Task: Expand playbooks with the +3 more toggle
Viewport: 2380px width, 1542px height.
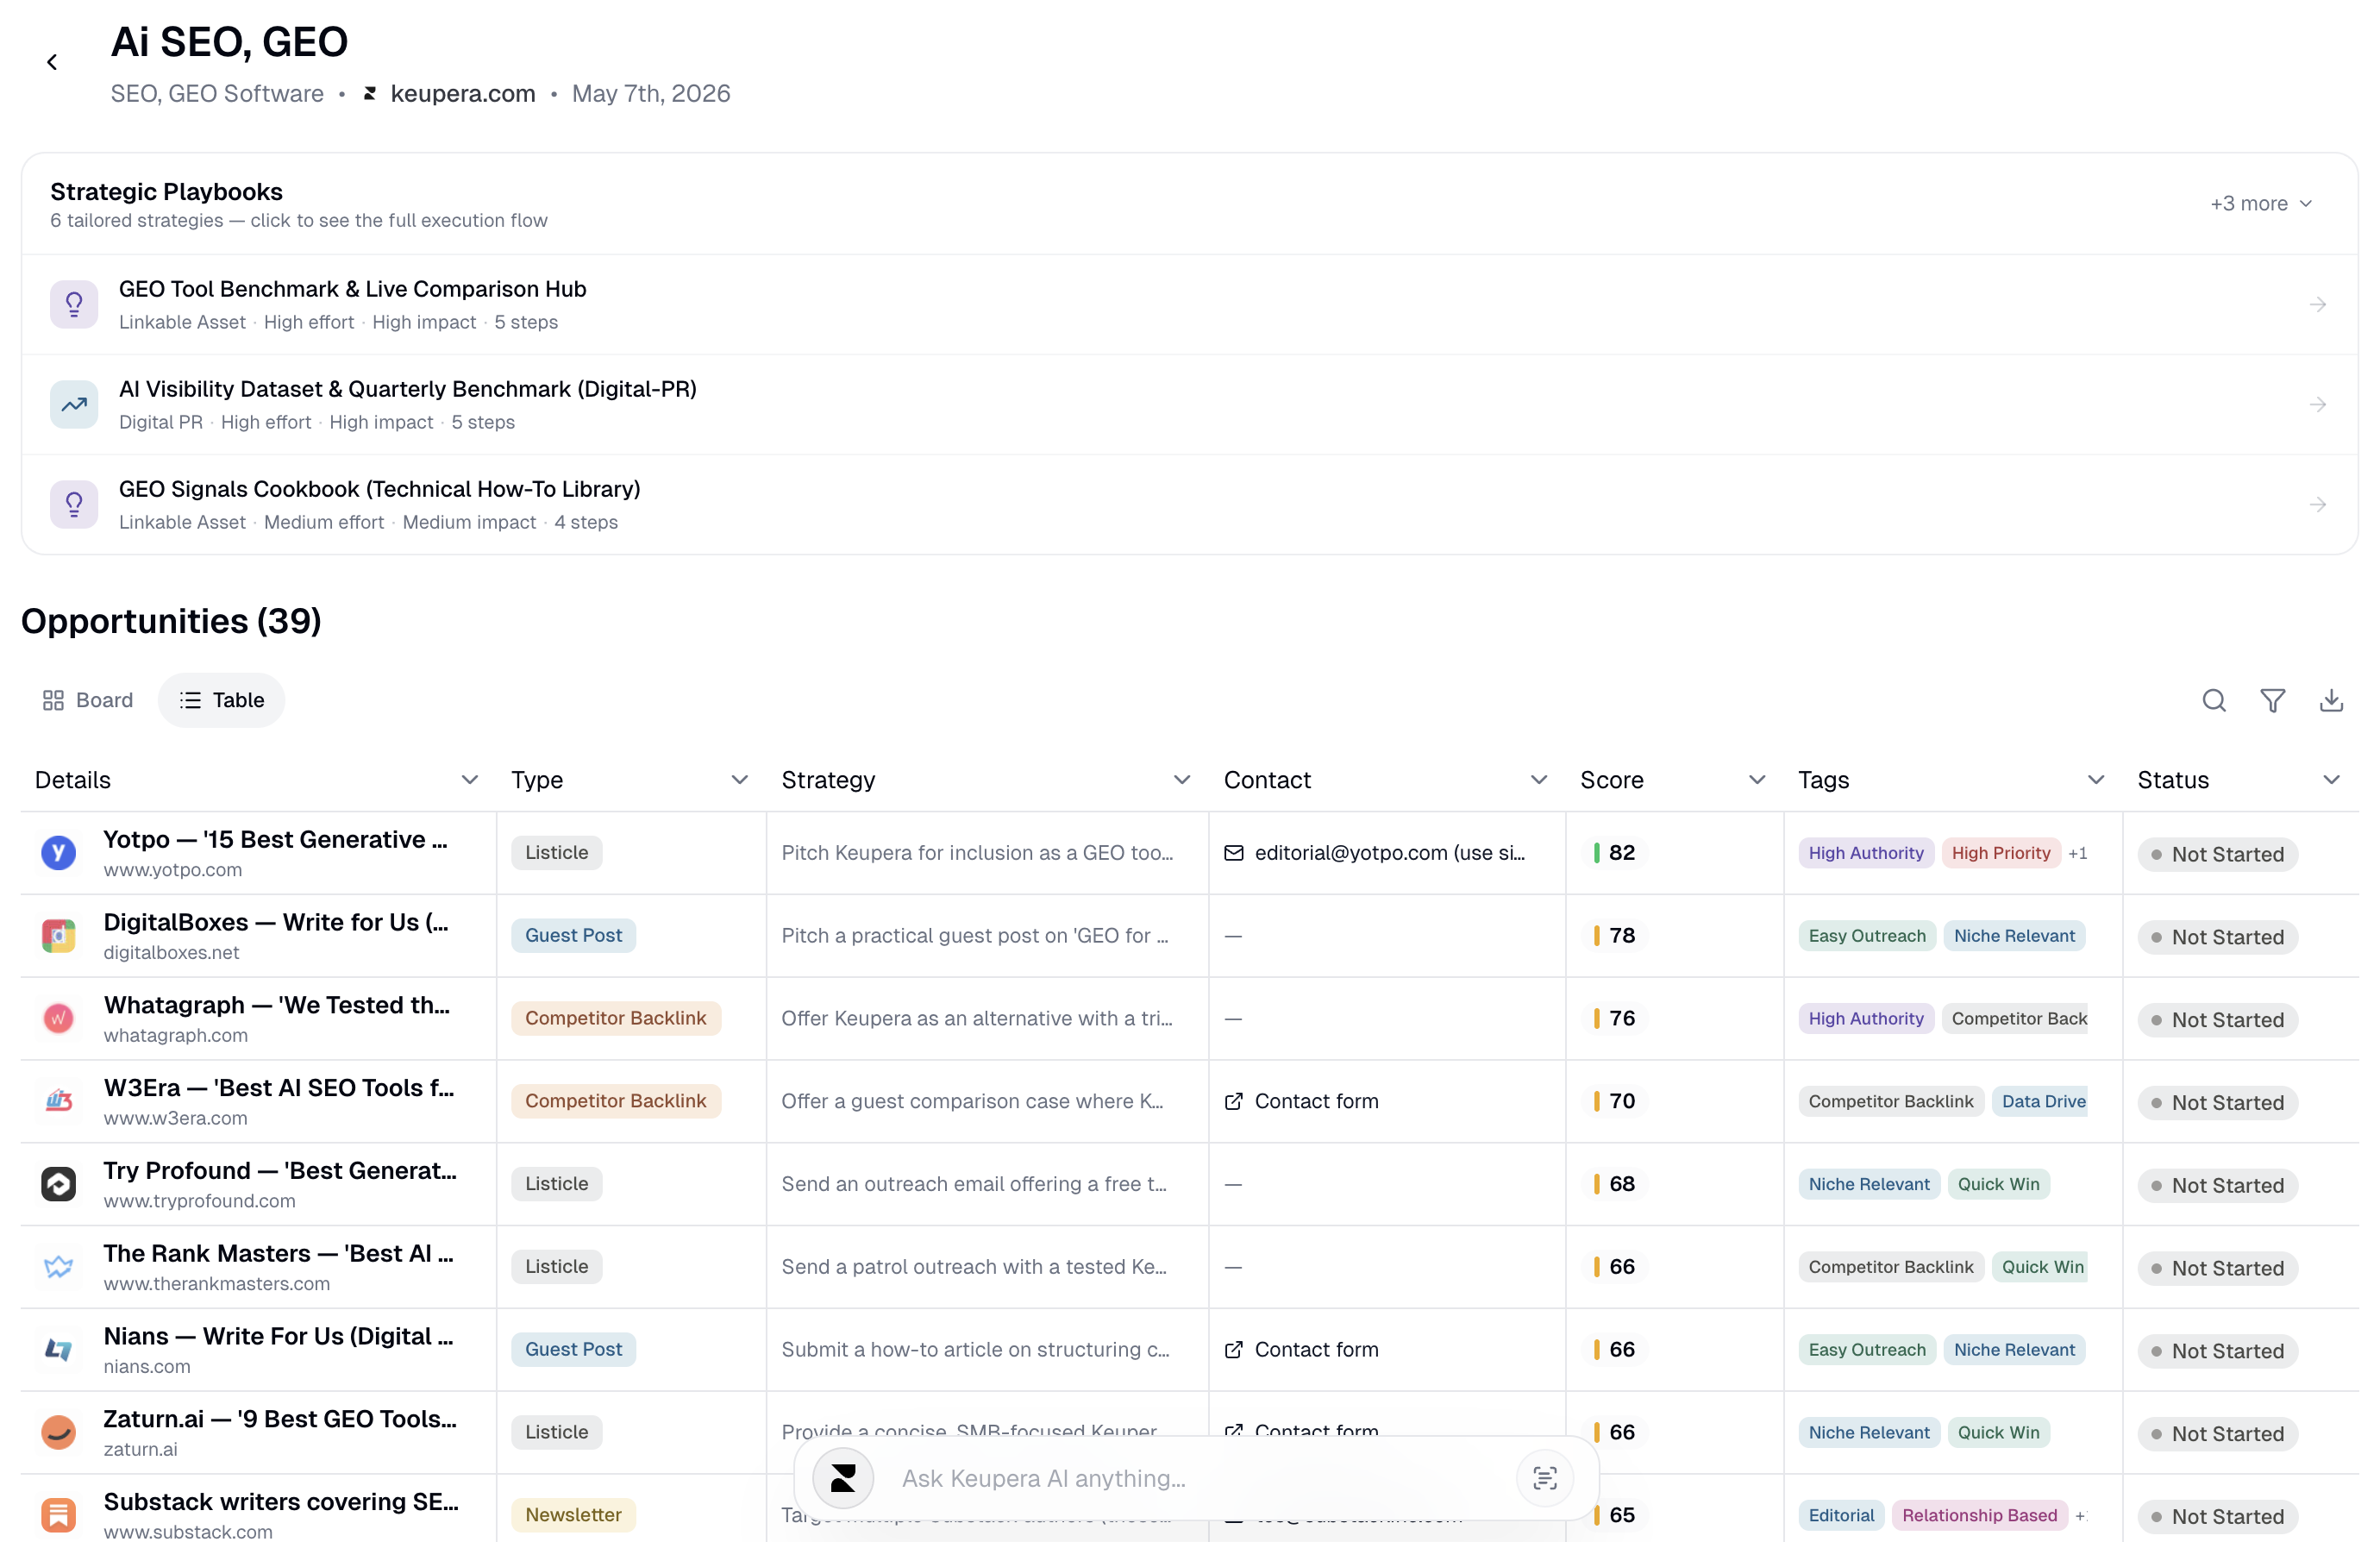Action: pos(2261,204)
